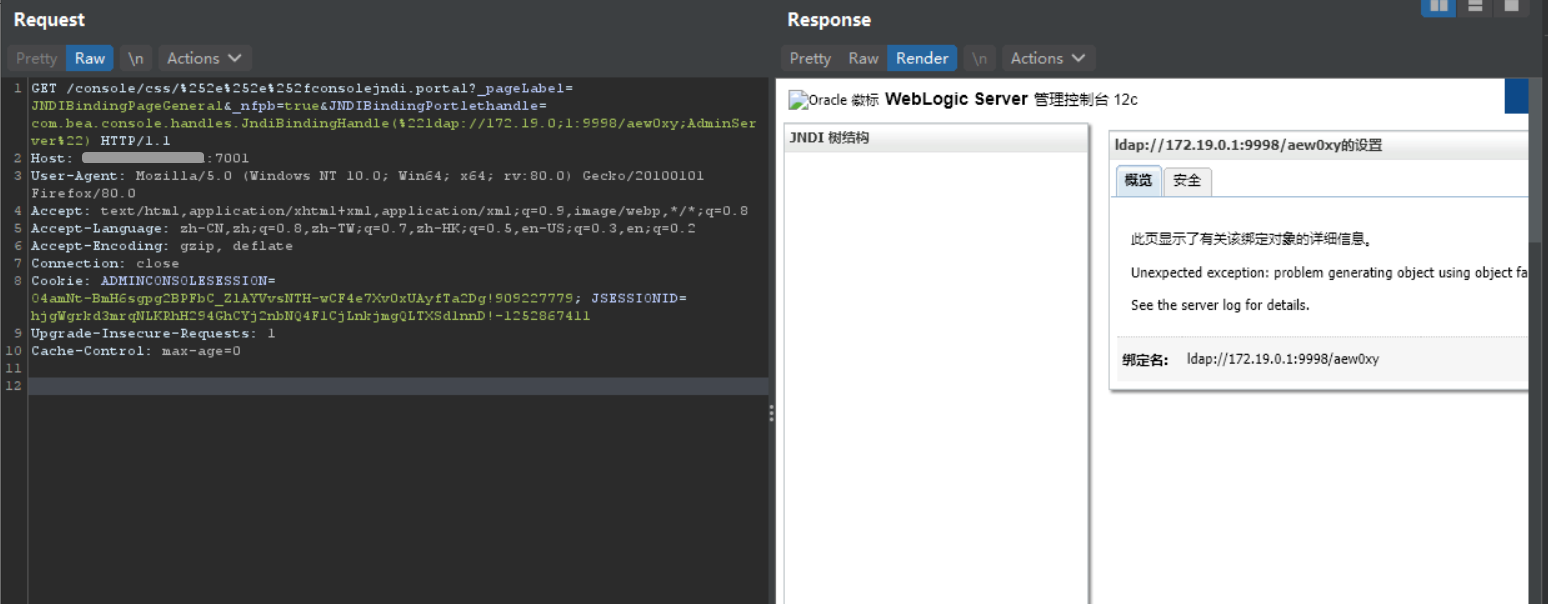Viewport: 1548px width, 604px height.
Task: Click the rendered response vertical scrollbar
Action: coord(1538,150)
